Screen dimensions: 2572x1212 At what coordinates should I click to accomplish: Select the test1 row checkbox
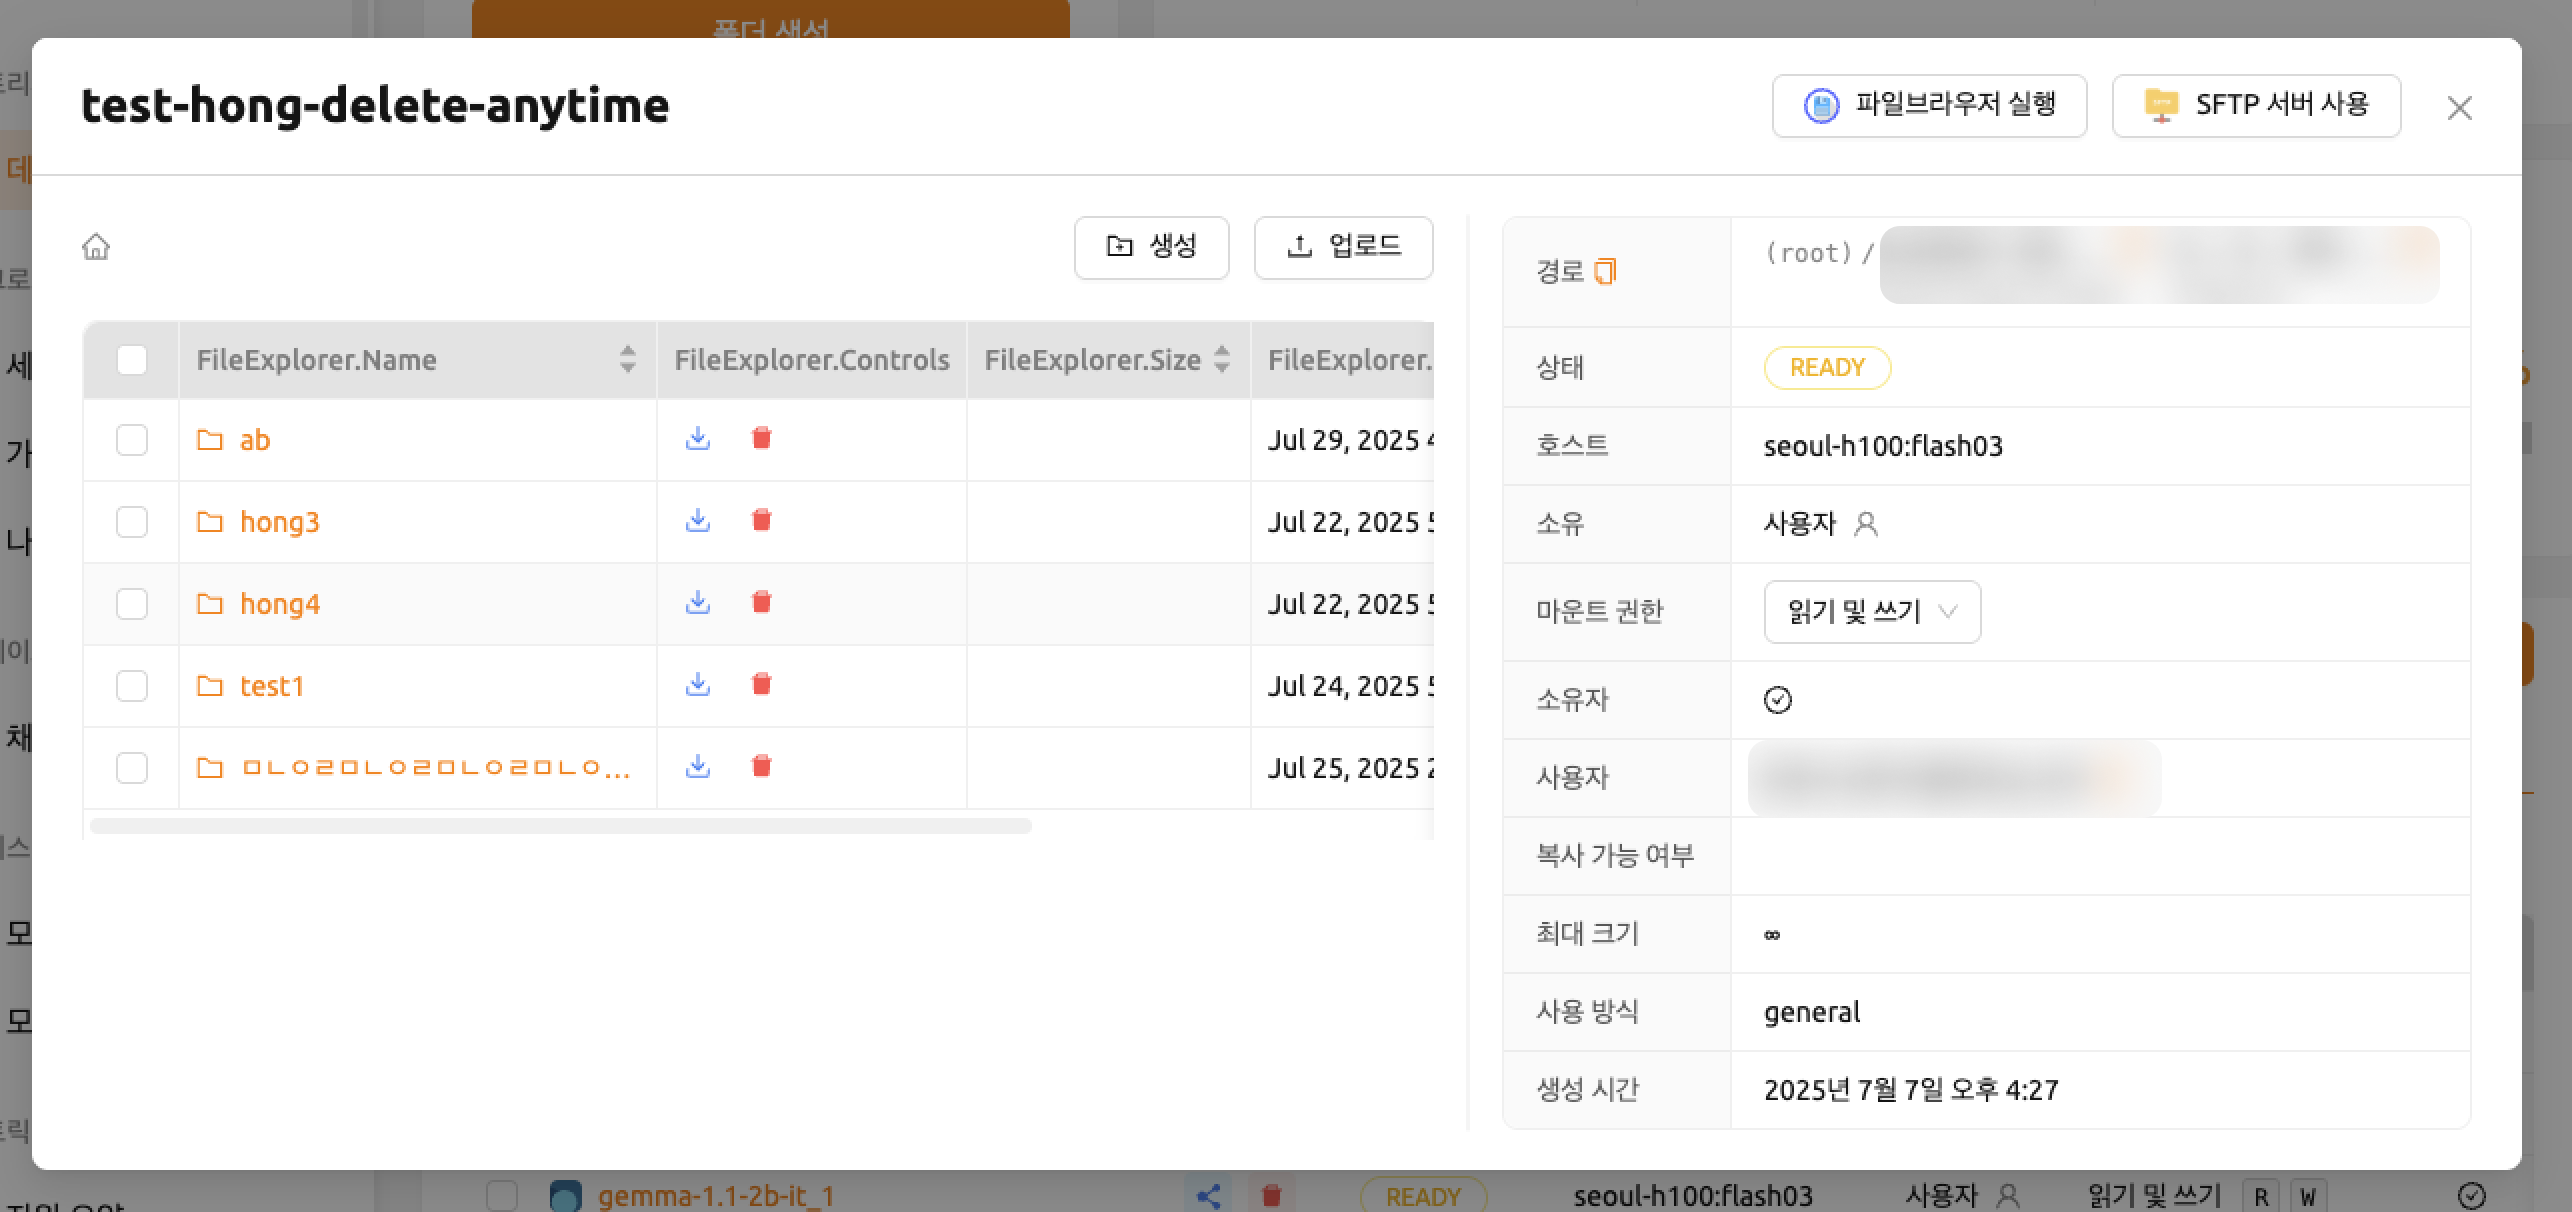tap(132, 686)
